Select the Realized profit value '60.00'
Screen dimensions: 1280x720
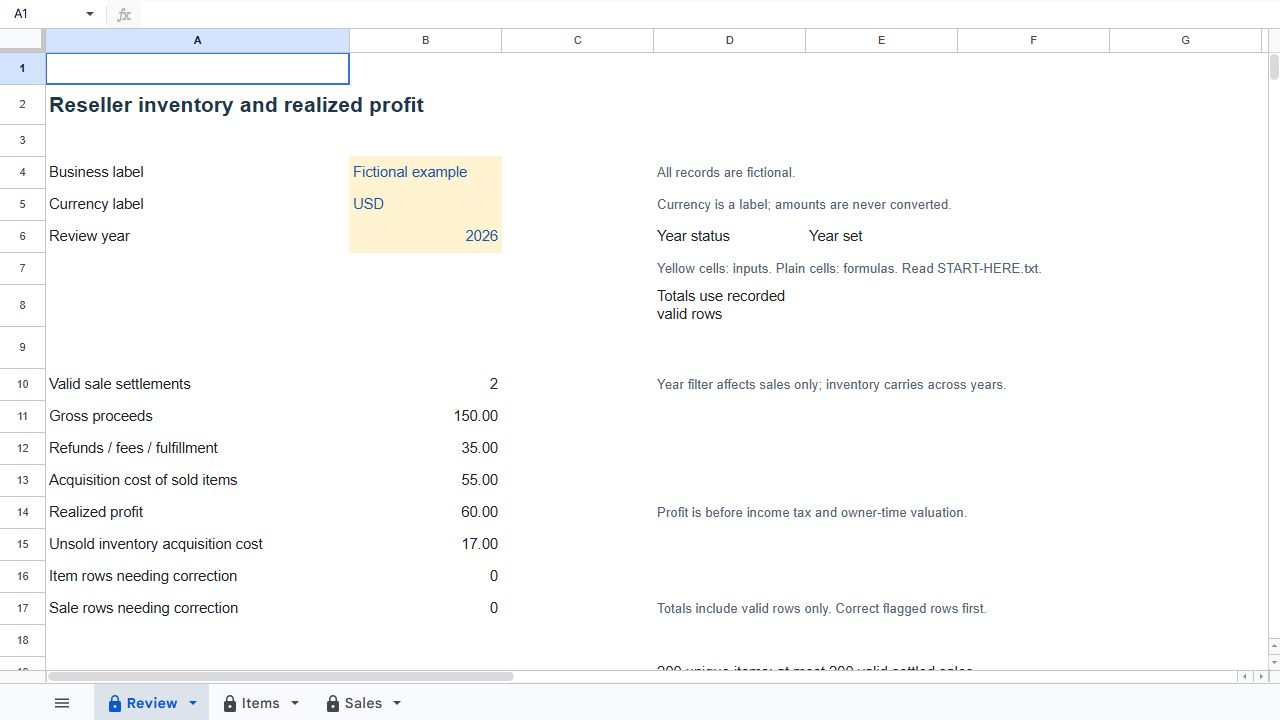[425, 512]
